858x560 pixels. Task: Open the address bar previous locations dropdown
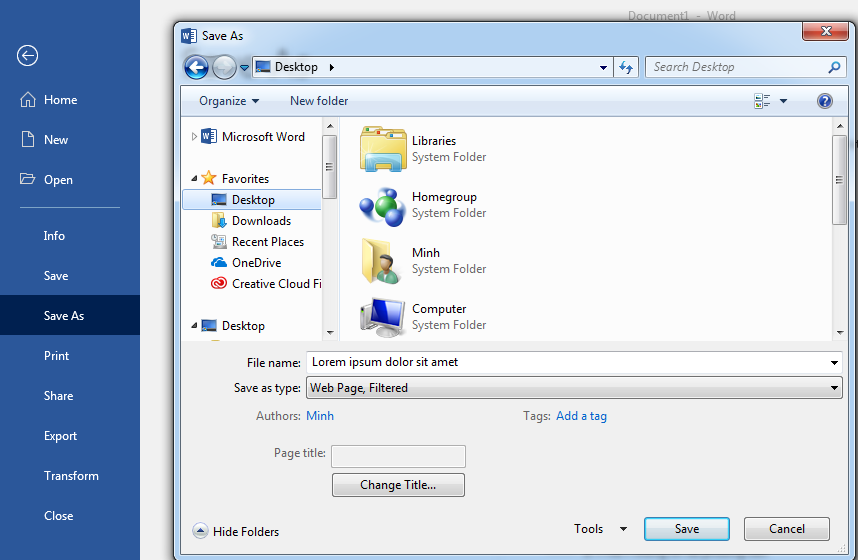tap(603, 67)
